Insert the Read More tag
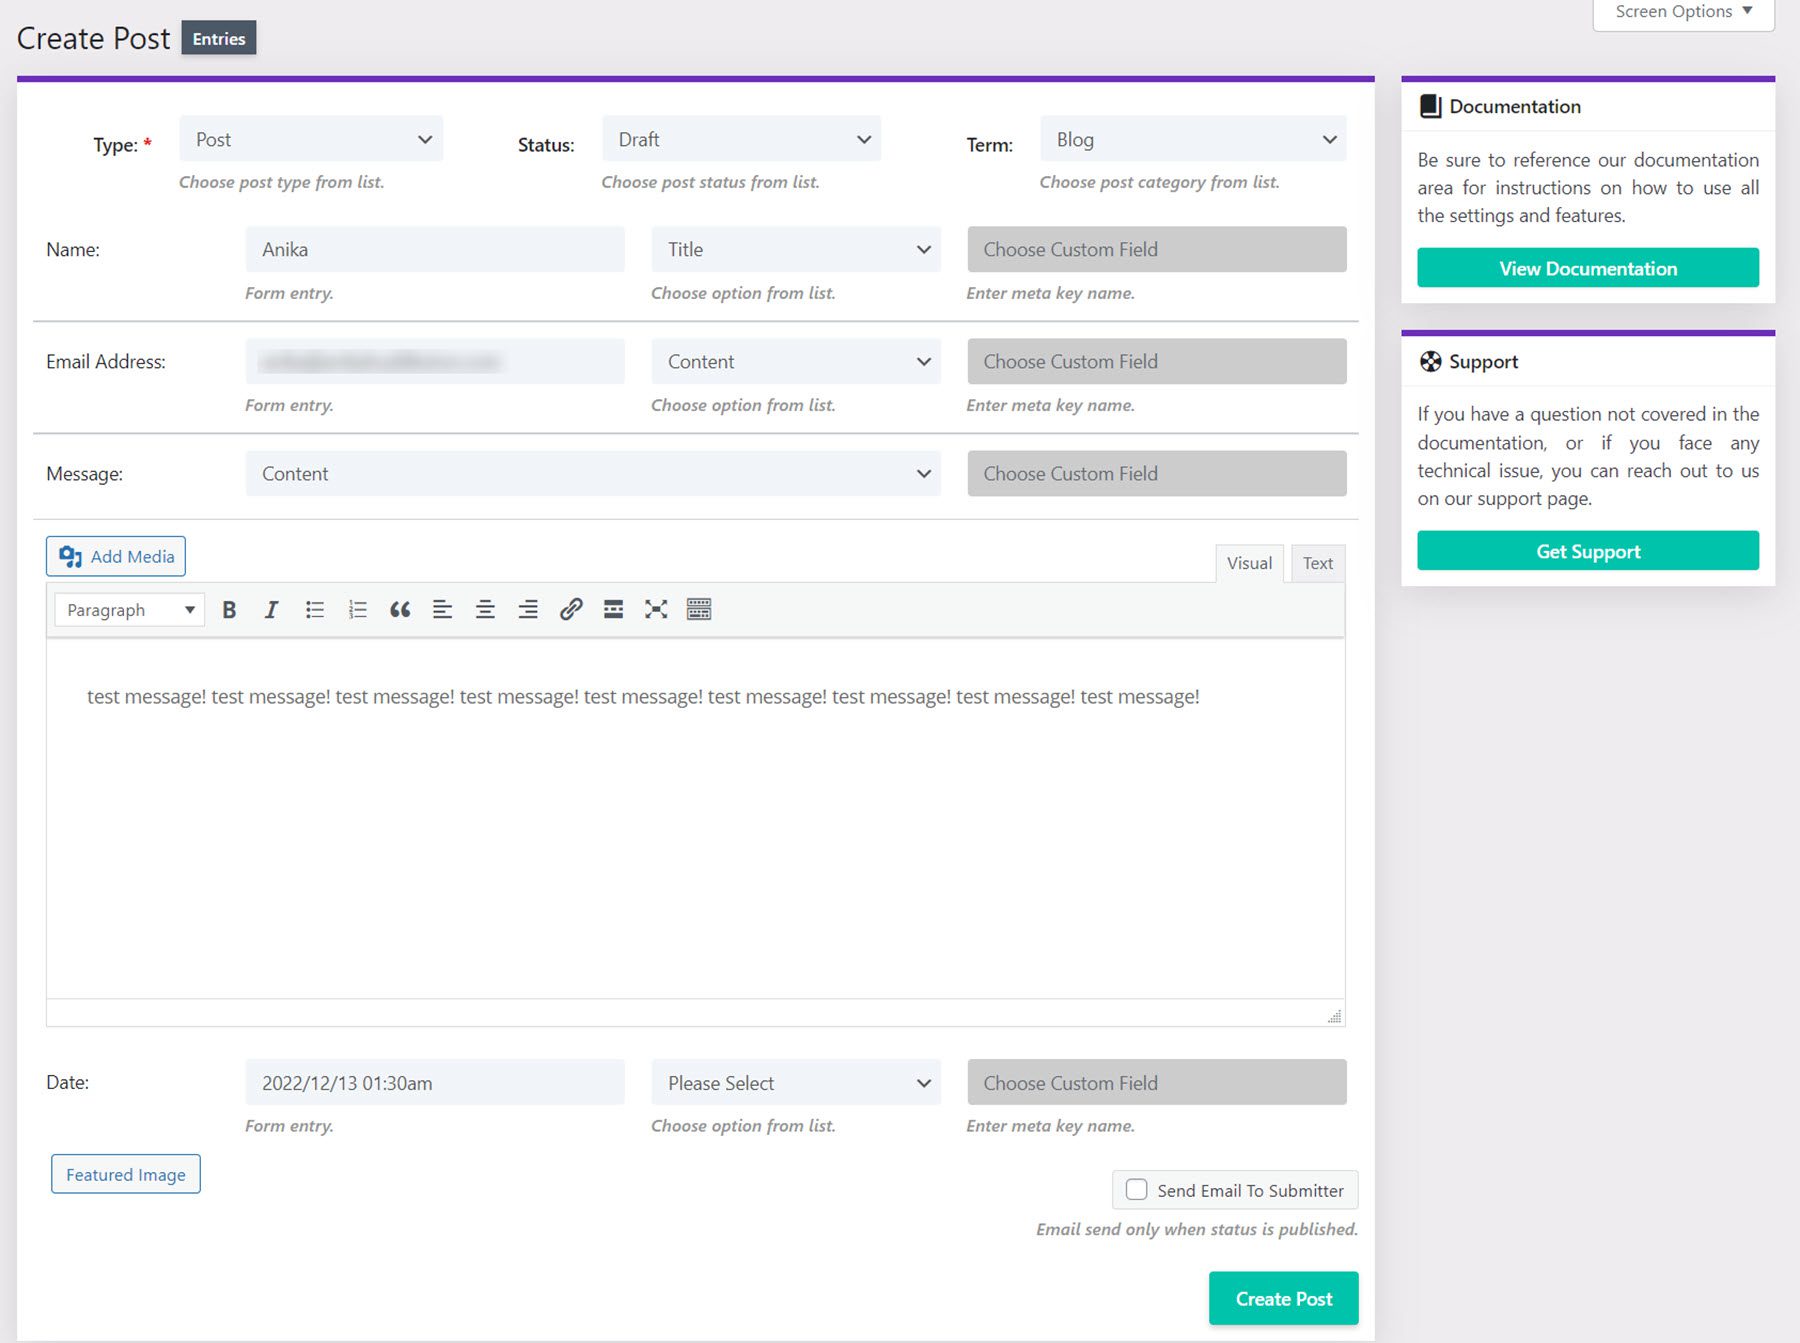 pyautogui.click(x=612, y=609)
